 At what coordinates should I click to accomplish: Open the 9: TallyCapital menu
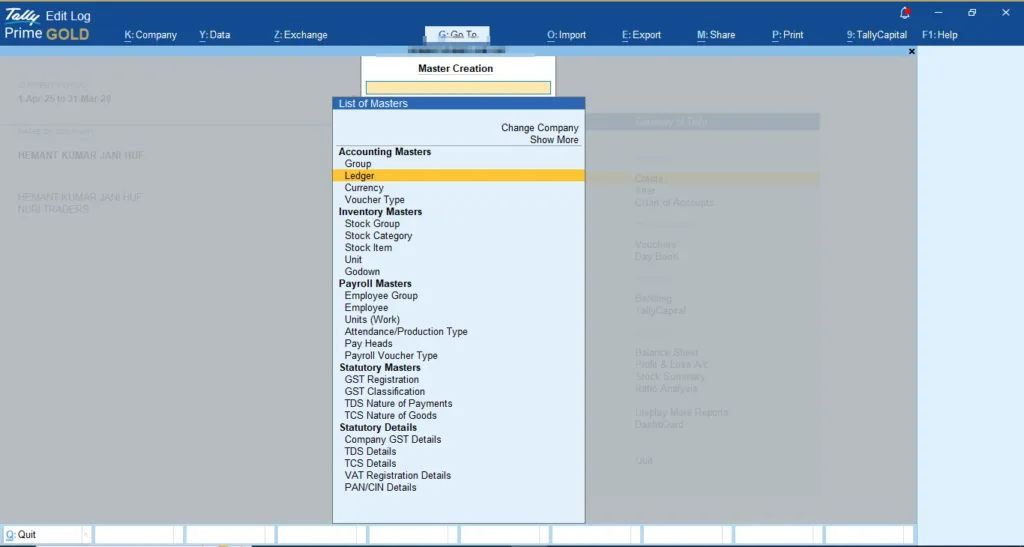pyautogui.click(x=876, y=35)
